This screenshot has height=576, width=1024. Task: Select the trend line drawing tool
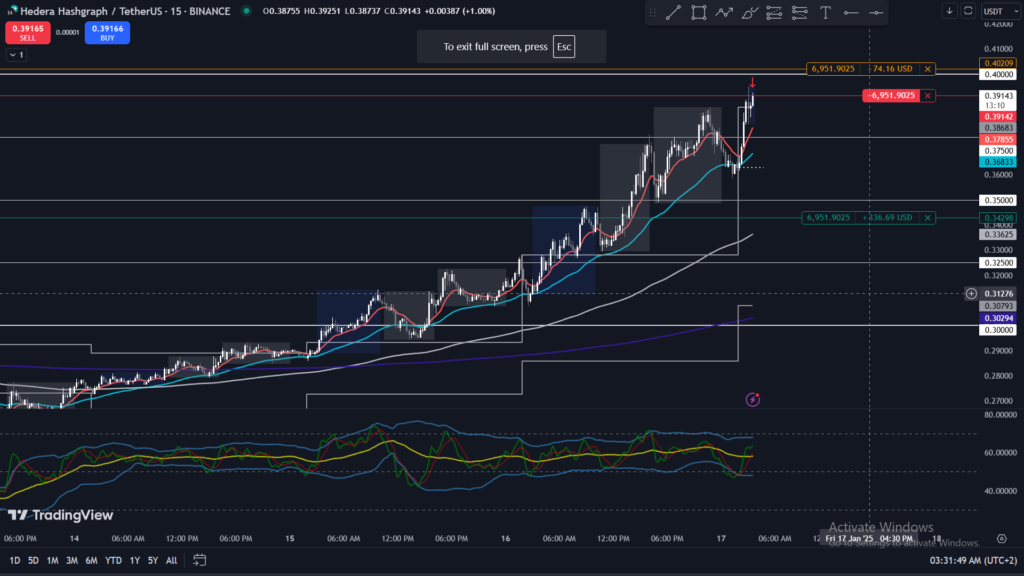point(673,13)
